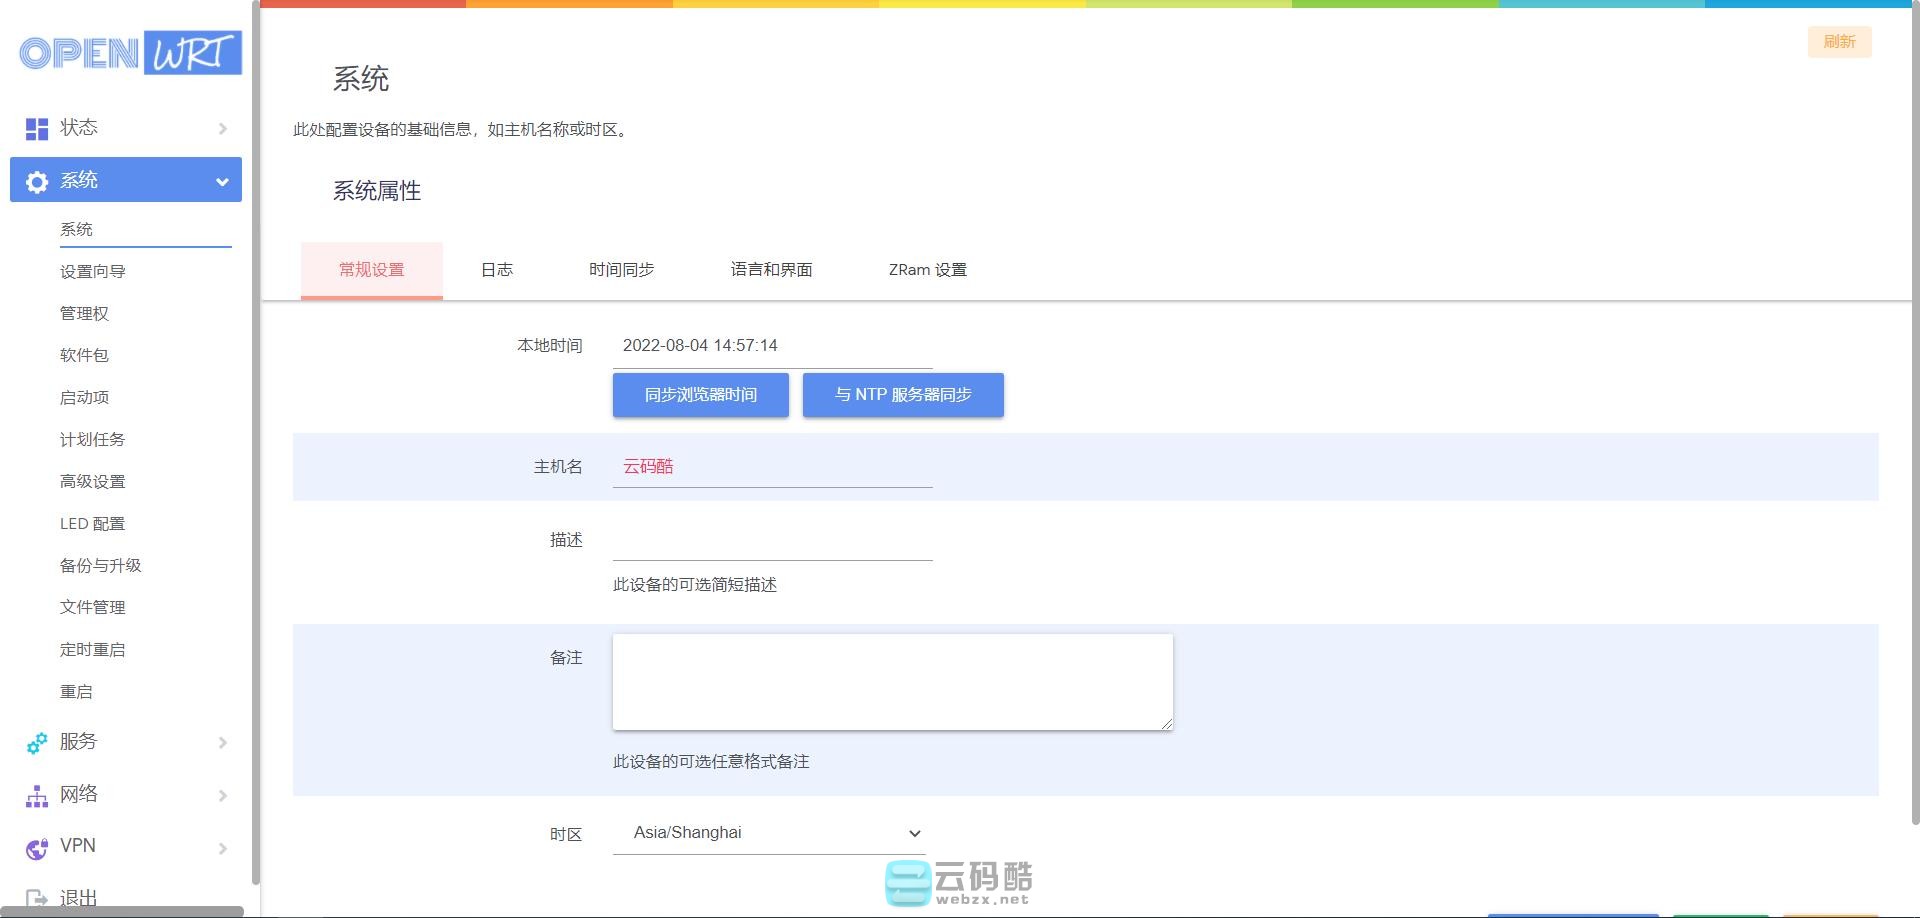
Task: Collapse the 系统 menu chevron
Action: click(x=222, y=181)
